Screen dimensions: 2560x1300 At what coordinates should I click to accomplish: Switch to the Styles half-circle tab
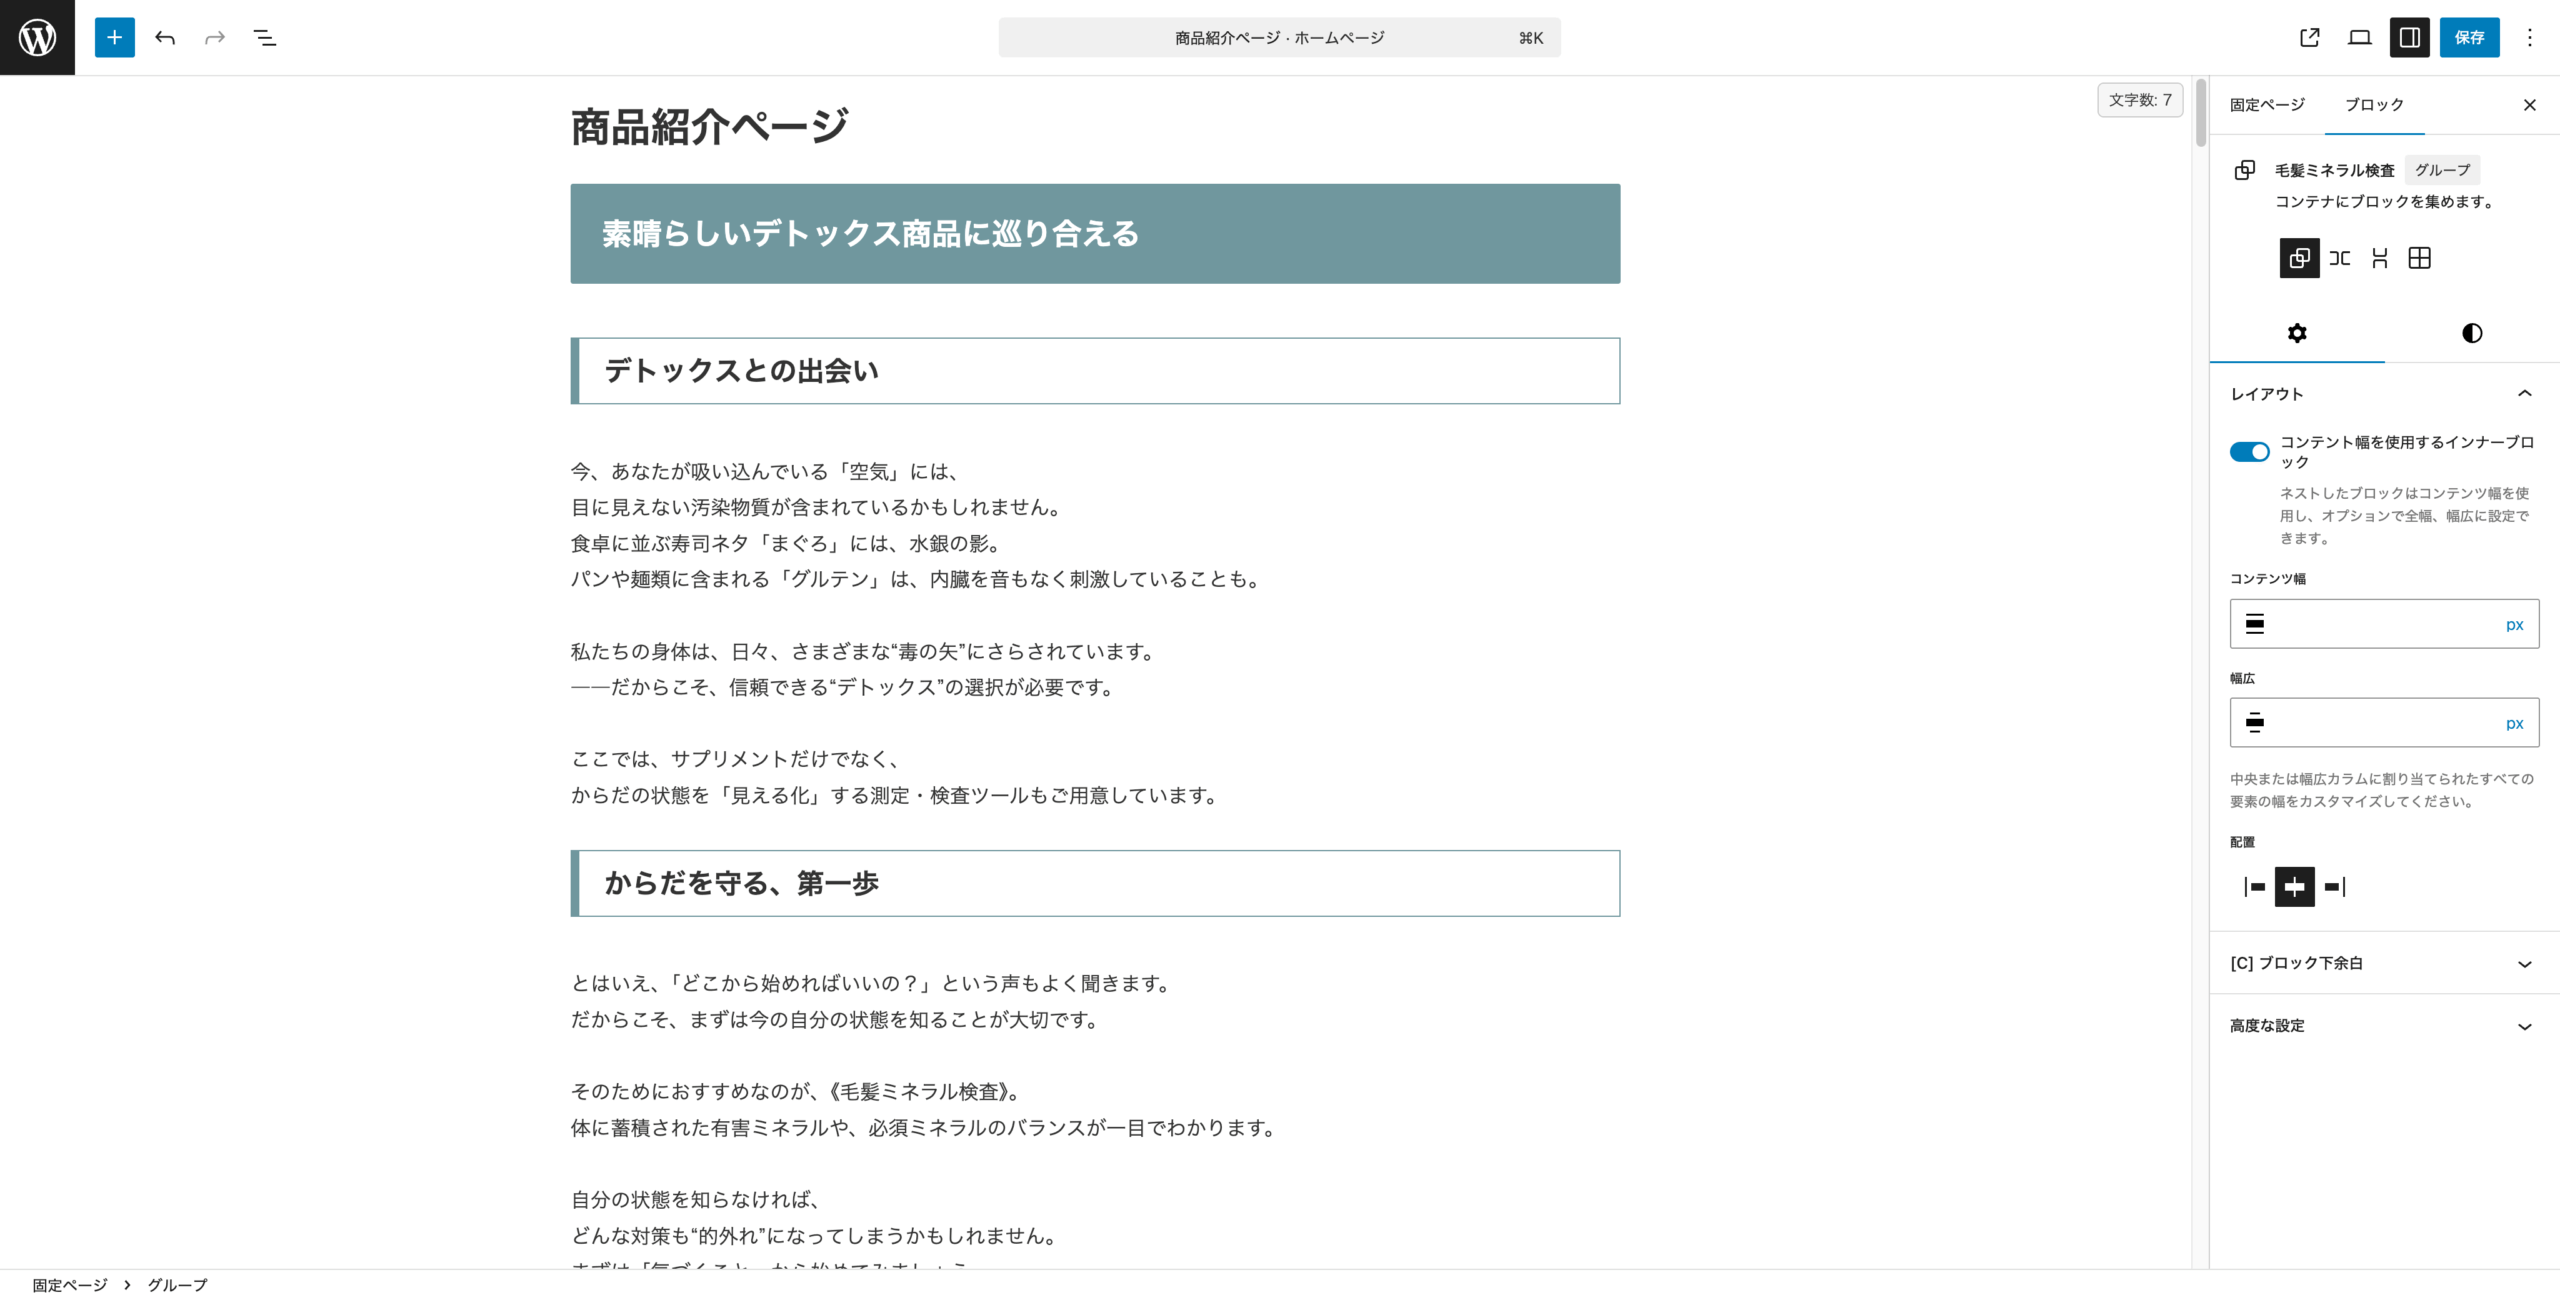(x=2471, y=333)
